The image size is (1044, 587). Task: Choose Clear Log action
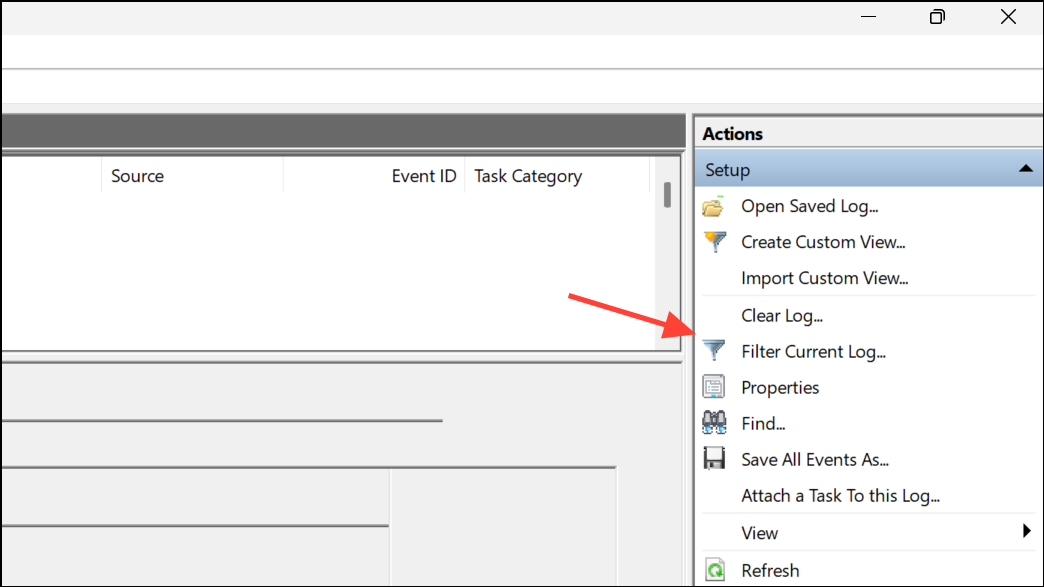click(782, 315)
